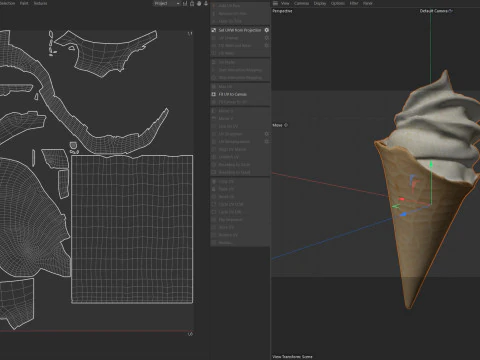Select the UV Weld and Relax command
This screenshot has height=360, width=480.
coord(231,45)
